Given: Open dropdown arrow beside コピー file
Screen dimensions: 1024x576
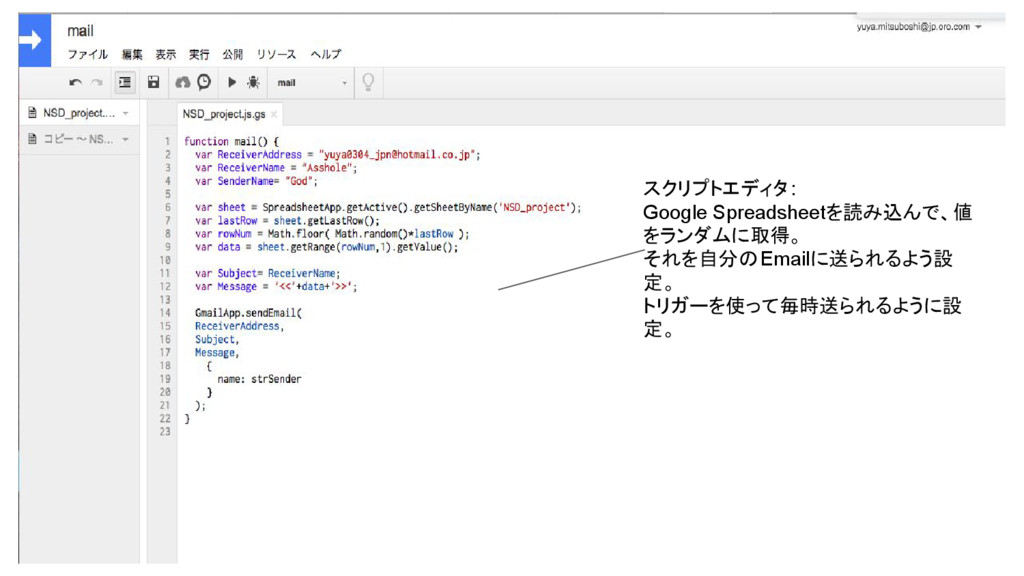Looking at the screenshot, I should pos(125,140).
